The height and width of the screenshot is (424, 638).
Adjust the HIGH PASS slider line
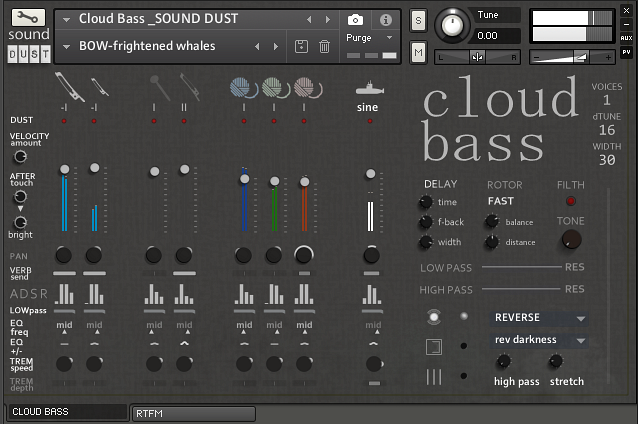(521, 289)
